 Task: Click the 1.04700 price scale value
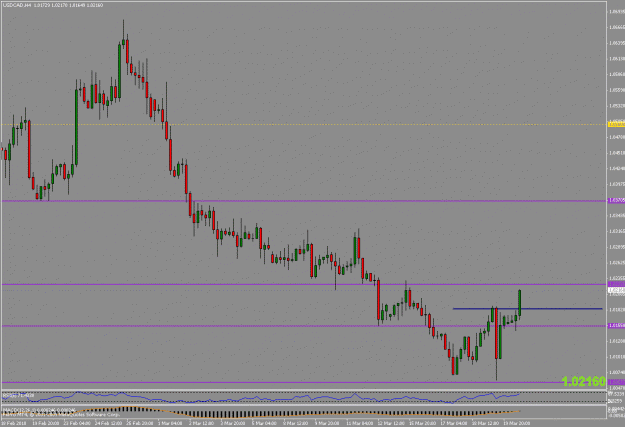[616, 137]
